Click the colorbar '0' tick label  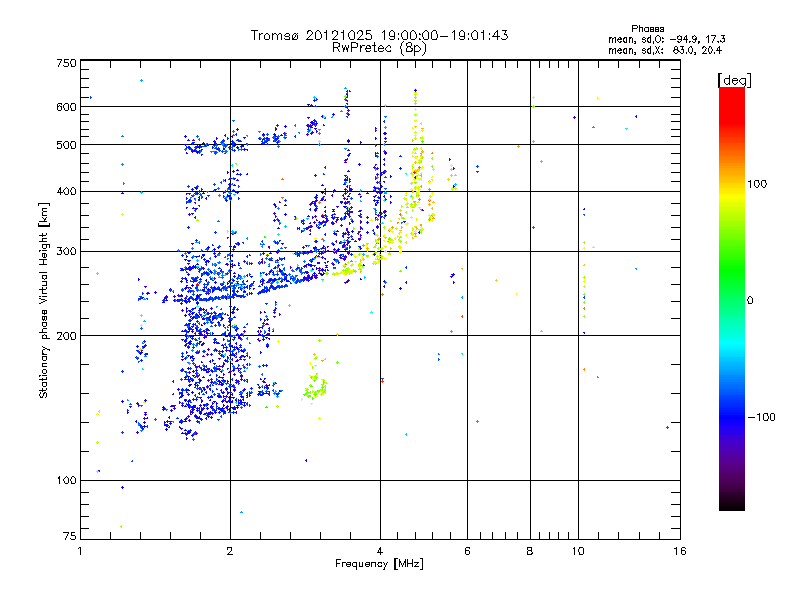[x=749, y=301]
